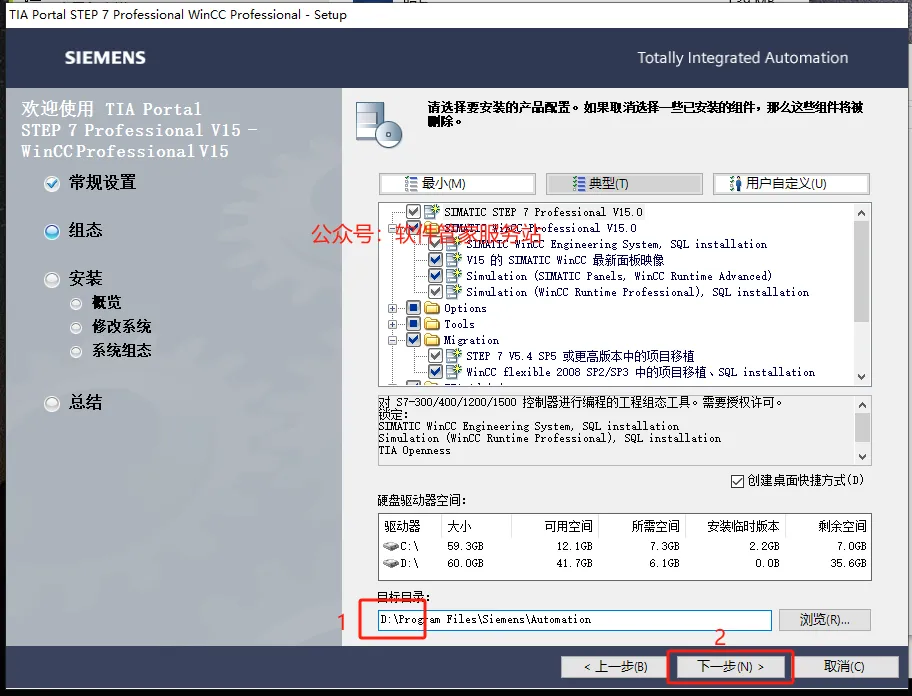This screenshot has height=696, width=912.
Task: Click the 概览 sub-step bullet
Action: 76,304
